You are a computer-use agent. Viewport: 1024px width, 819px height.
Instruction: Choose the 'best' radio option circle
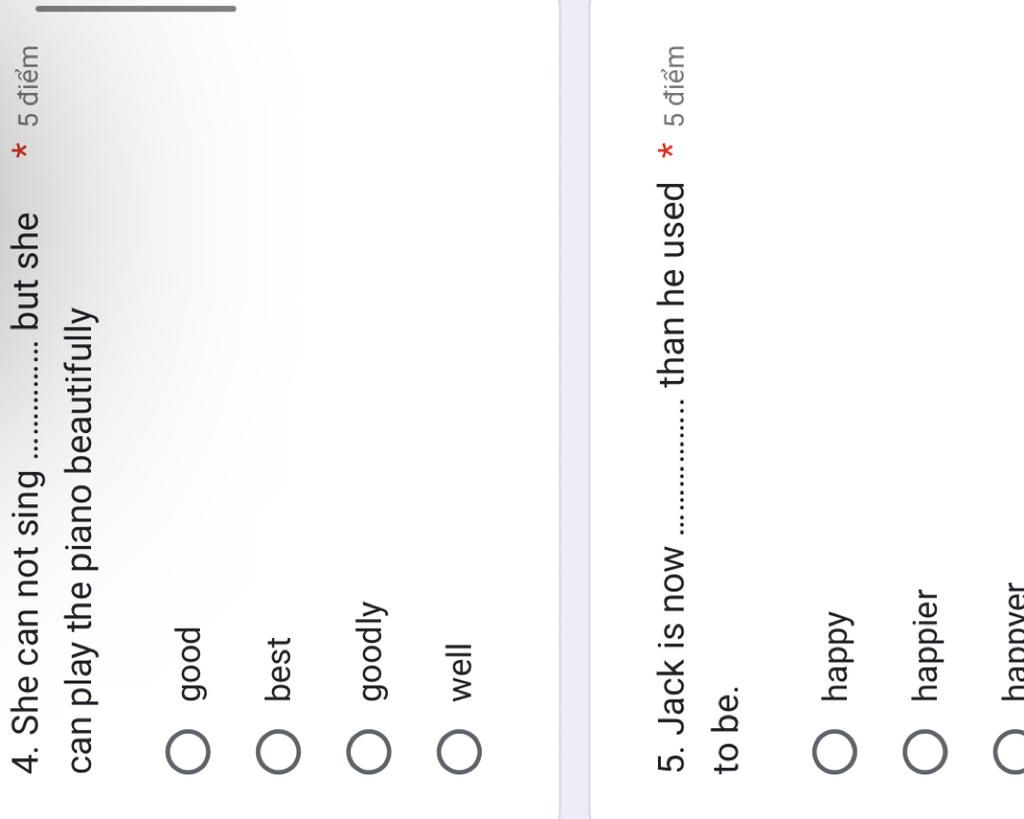278,752
